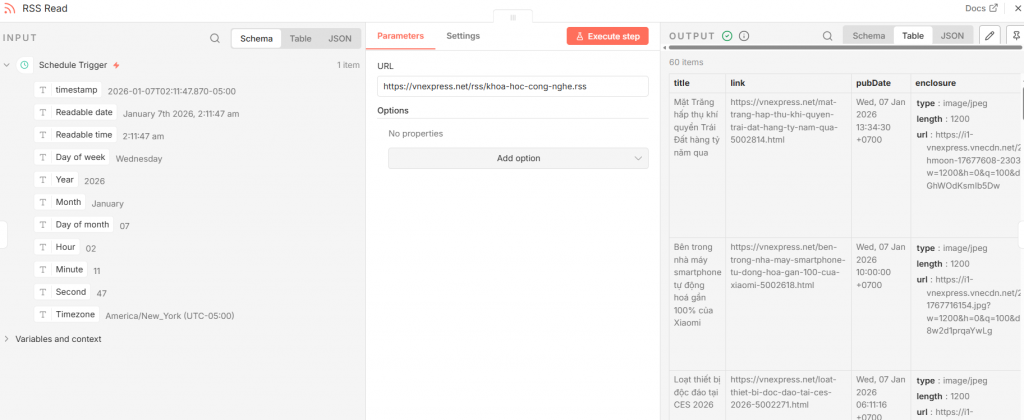The image size is (1024, 420).
Task: Click the RSS URL input field
Action: pos(513,87)
